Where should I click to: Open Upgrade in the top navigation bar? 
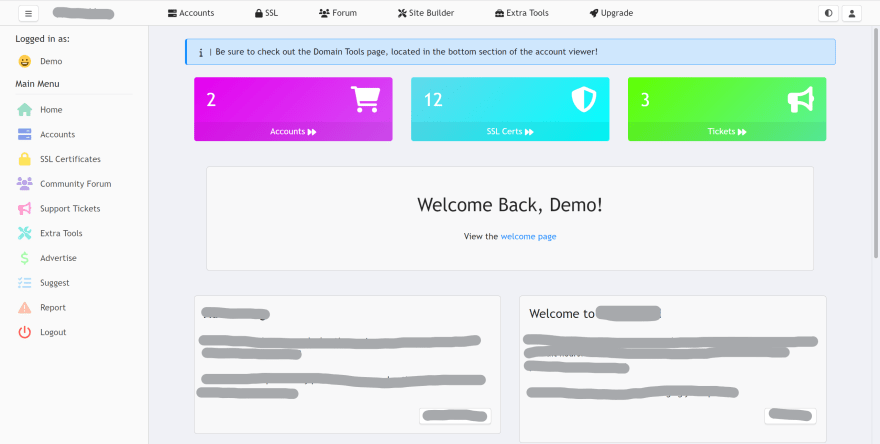coord(611,13)
